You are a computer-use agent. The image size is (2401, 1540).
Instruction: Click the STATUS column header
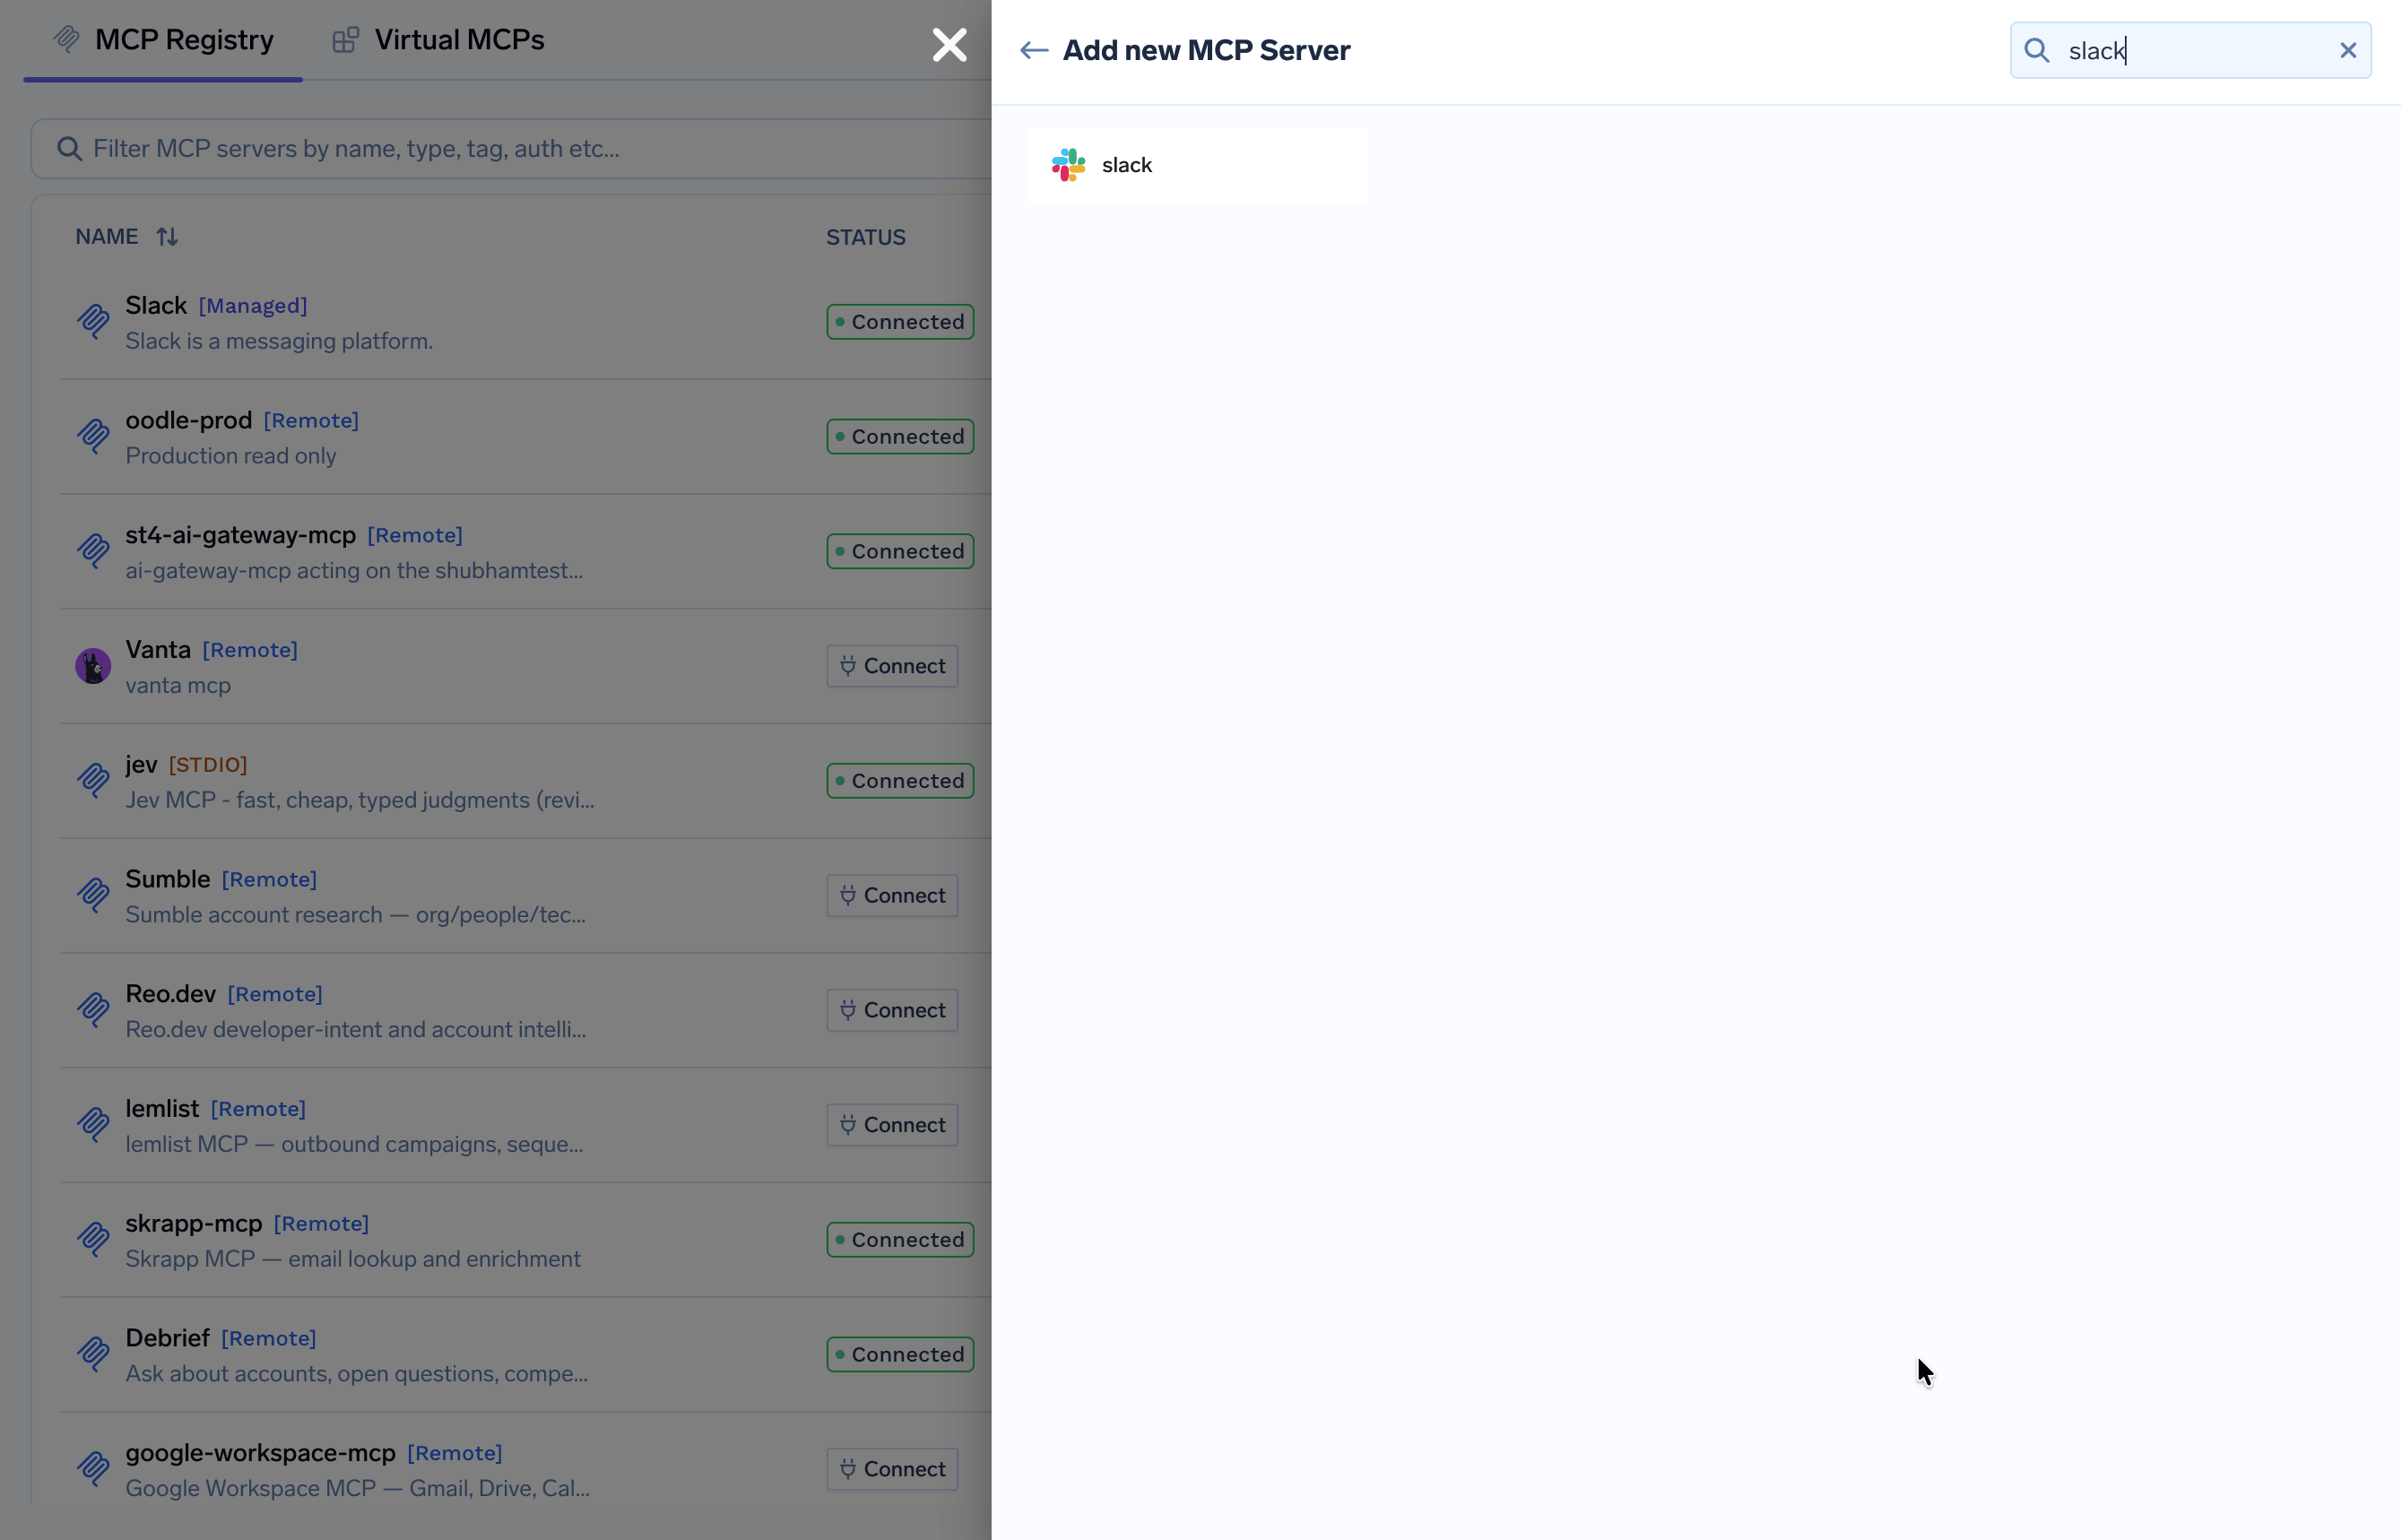pyautogui.click(x=865, y=237)
